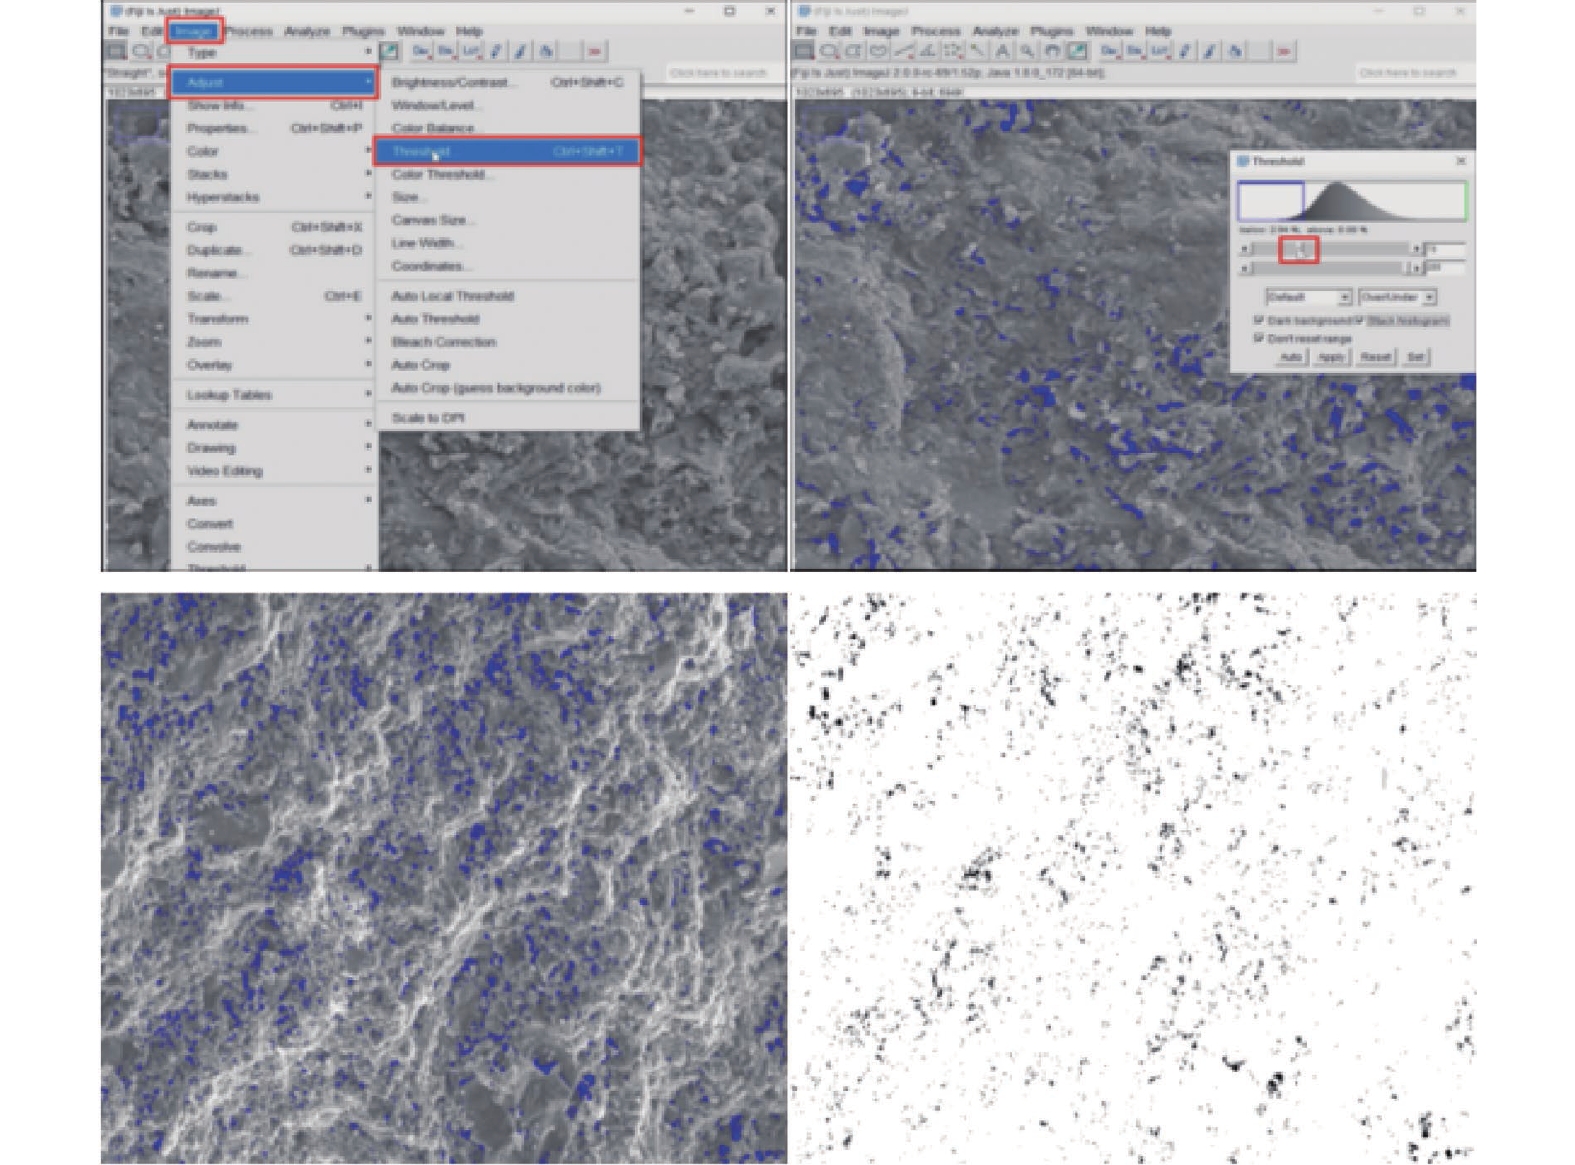Click the red More Tools arrows icon
This screenshot has width=1575, height=1165.
coord(1284,51)
